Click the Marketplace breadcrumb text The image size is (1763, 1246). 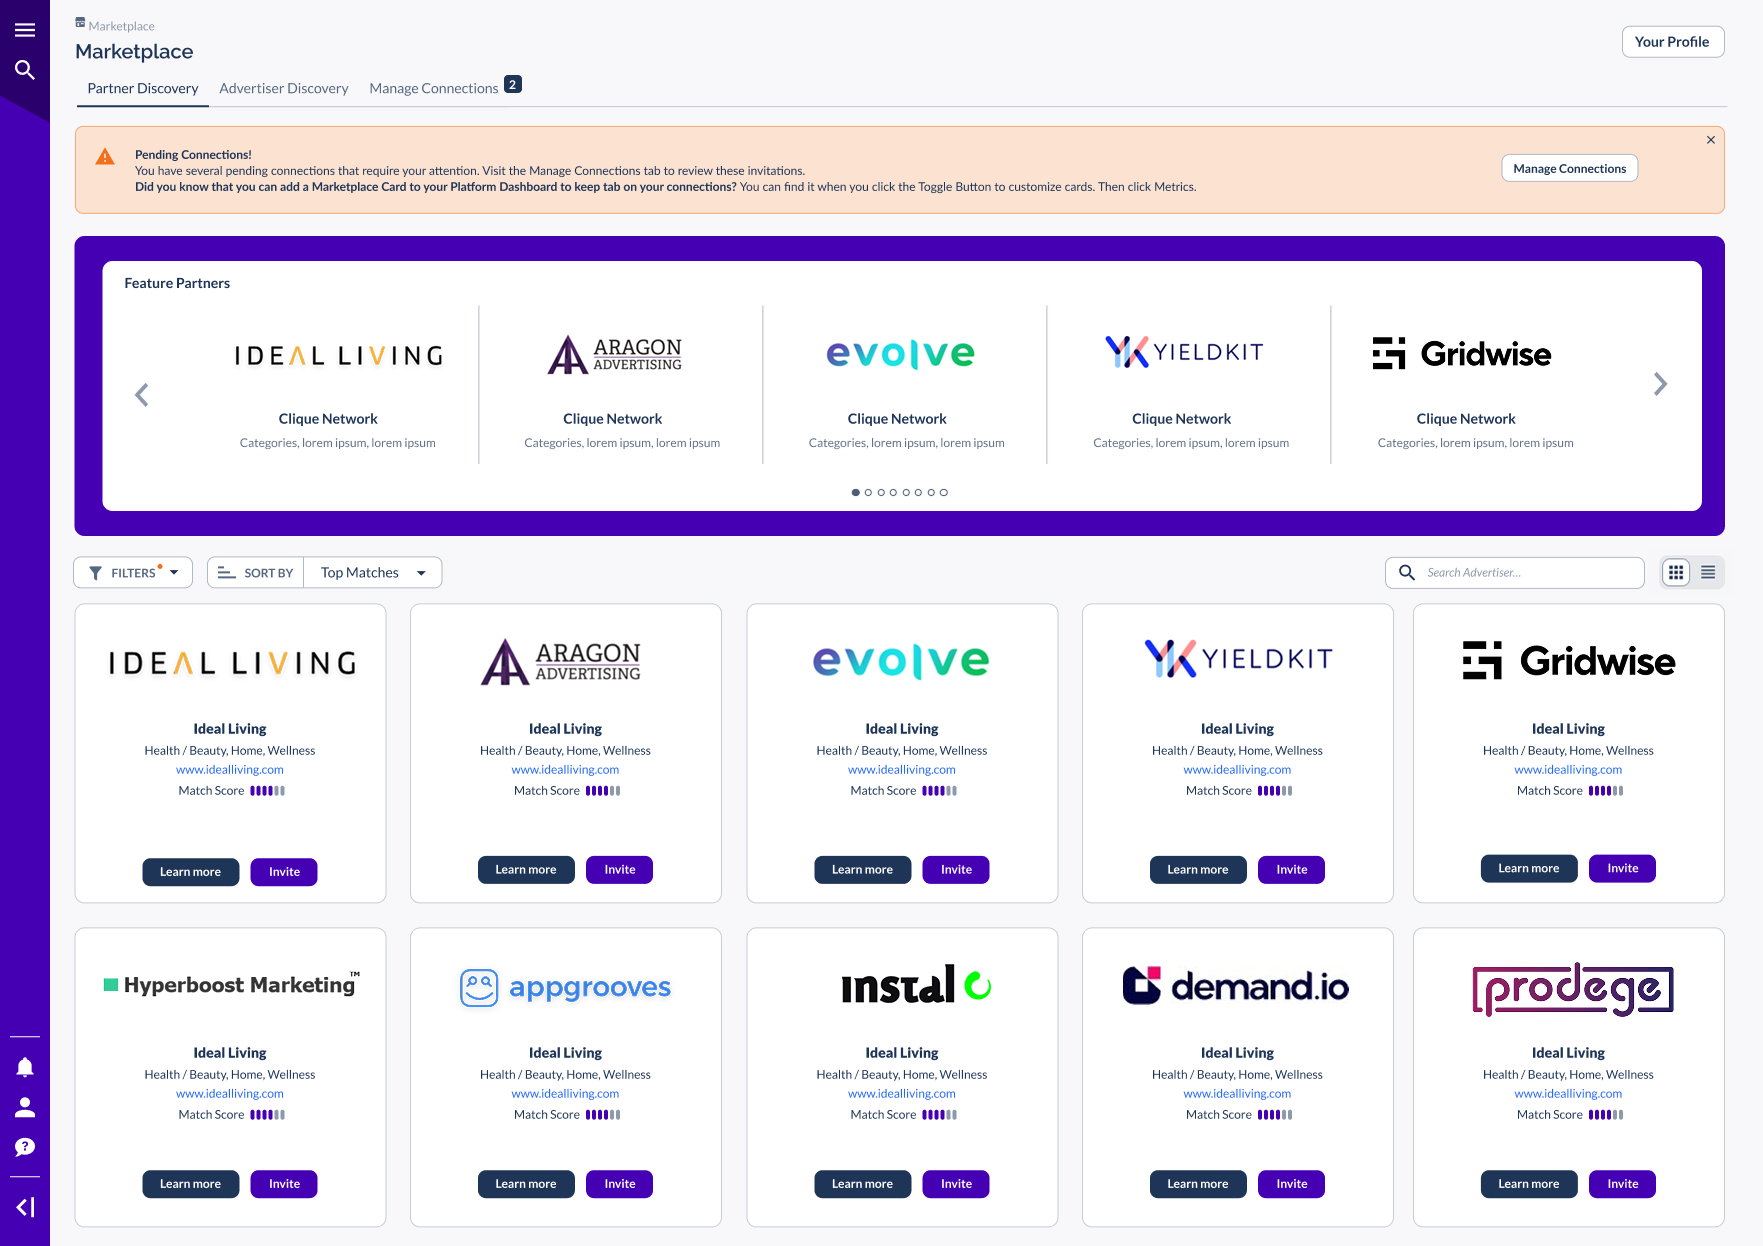coord(121,26)
